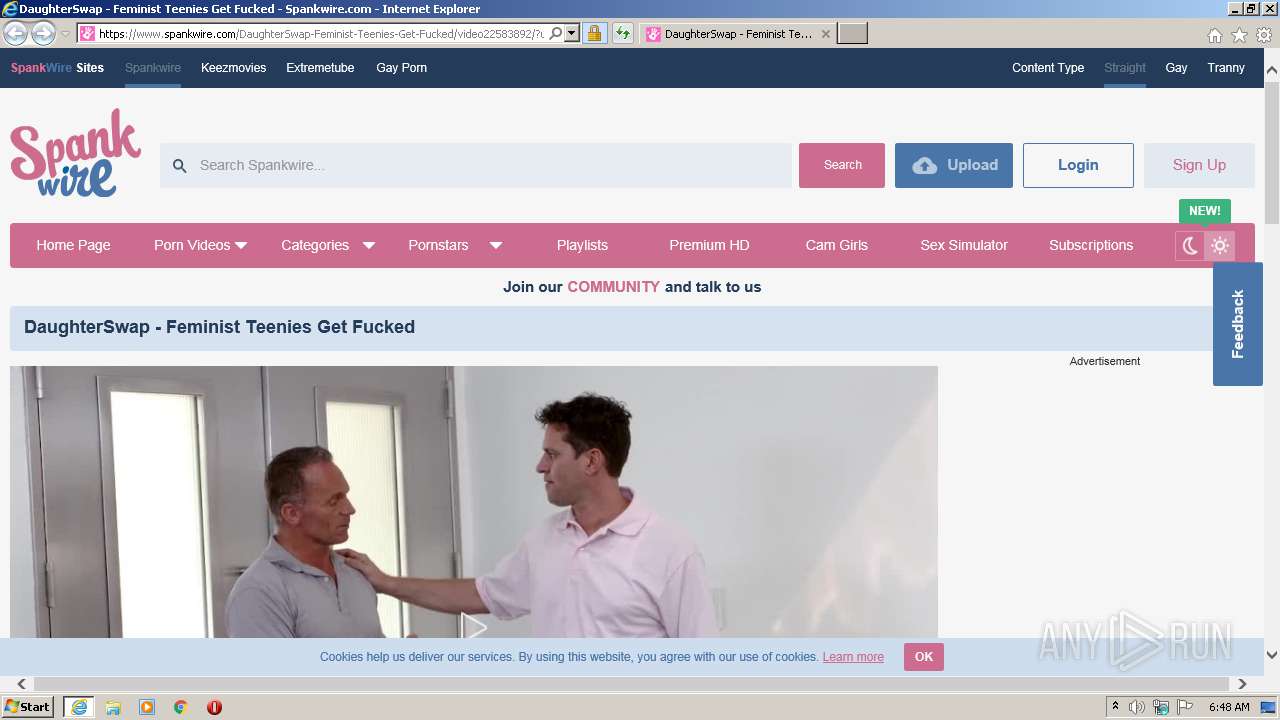Follow the COMMUNITY link

coord(613,287)
